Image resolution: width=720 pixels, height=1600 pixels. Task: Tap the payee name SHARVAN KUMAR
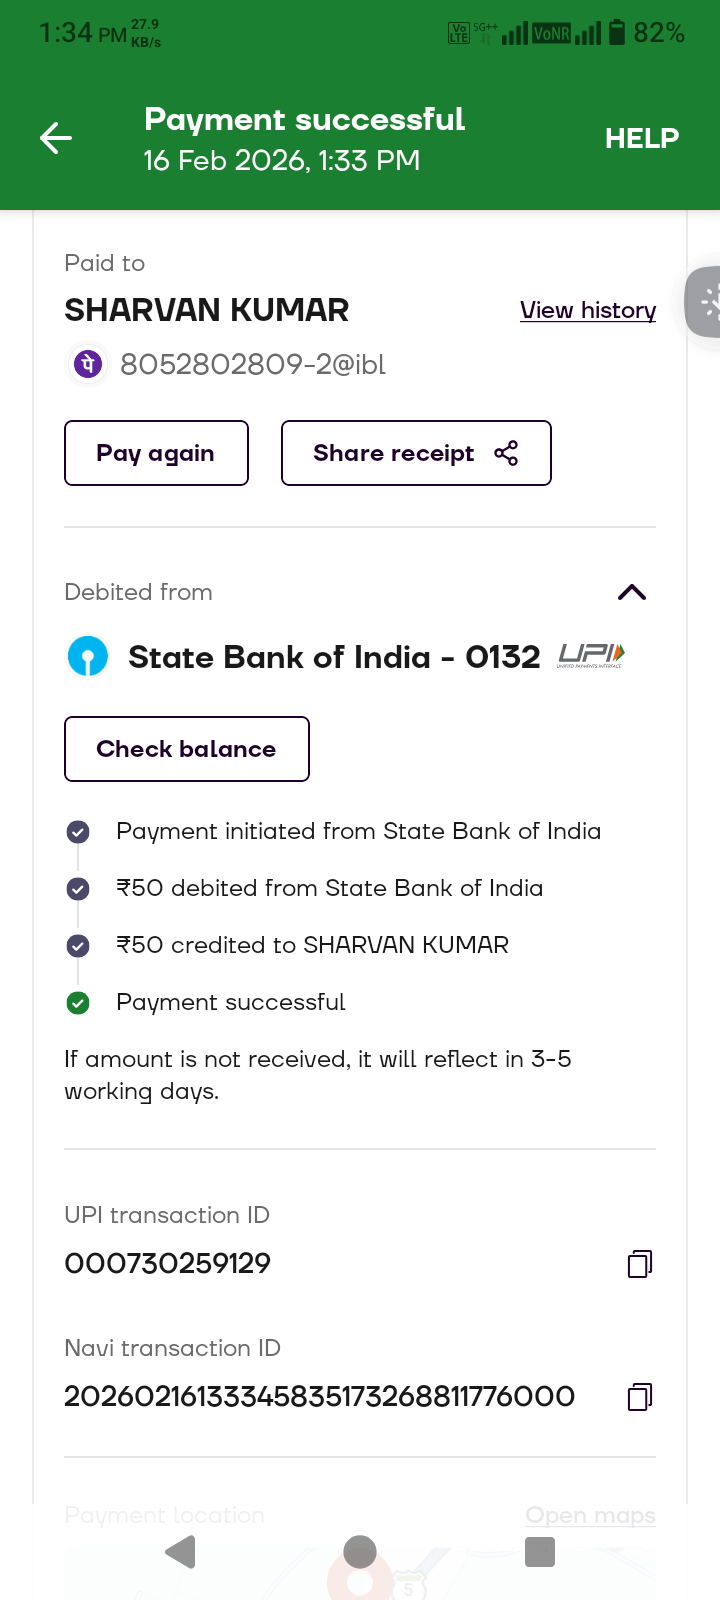click(x=207, y=310)
